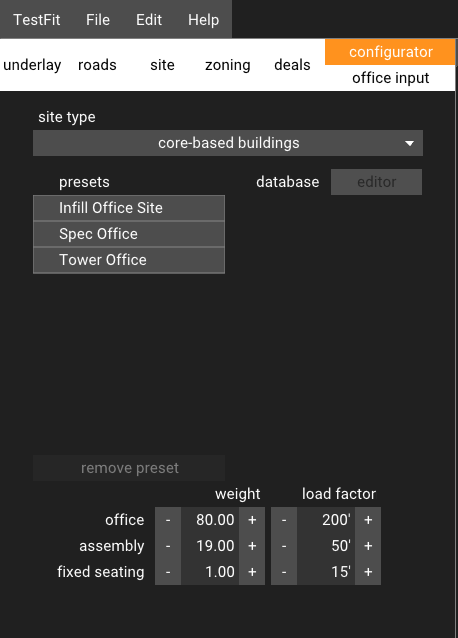Increase office weight with plus button

[x=252, y=520]
